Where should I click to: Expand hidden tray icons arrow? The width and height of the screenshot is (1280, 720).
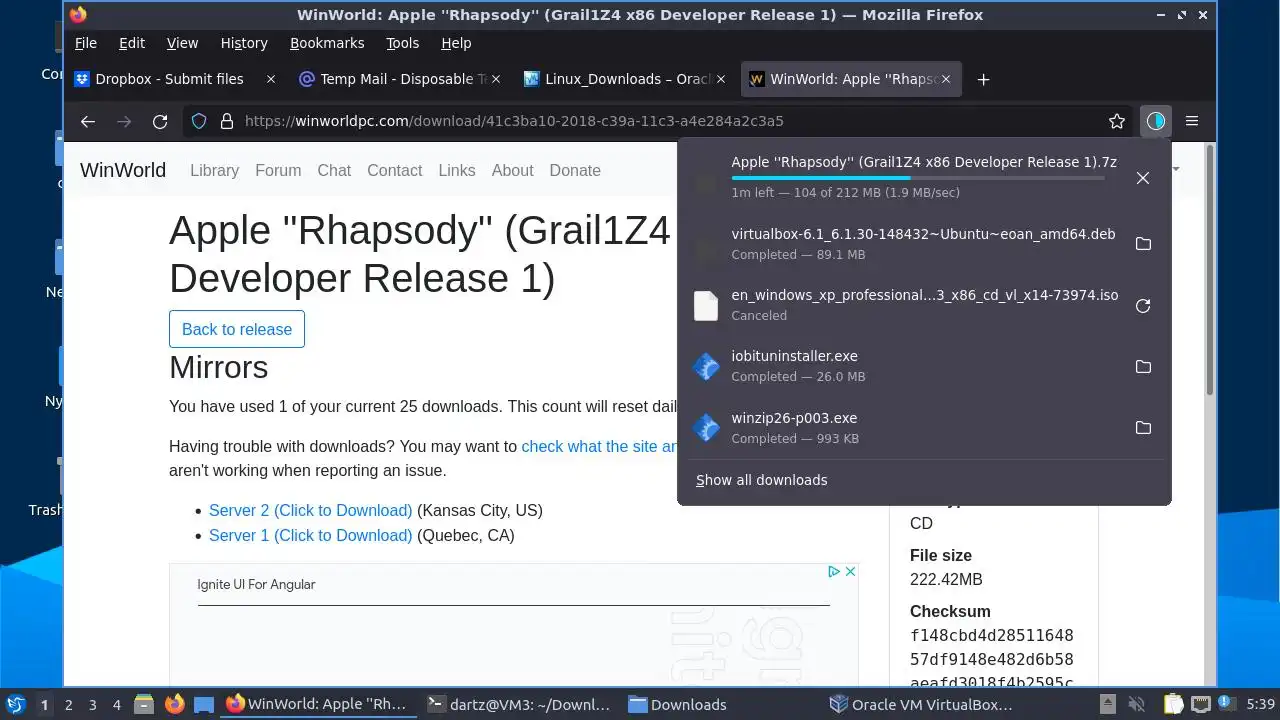(1108, 705)
